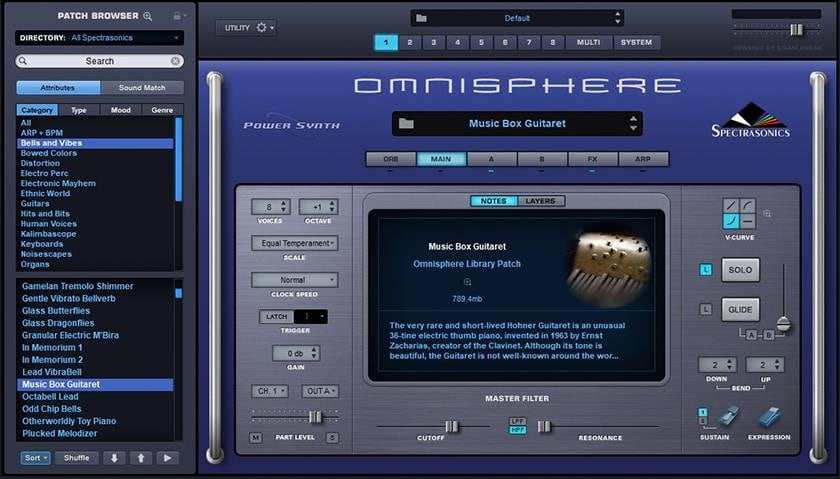Select the Kalimbascope category
This screenshot has height=479, width=840.
tap(48, 234)
